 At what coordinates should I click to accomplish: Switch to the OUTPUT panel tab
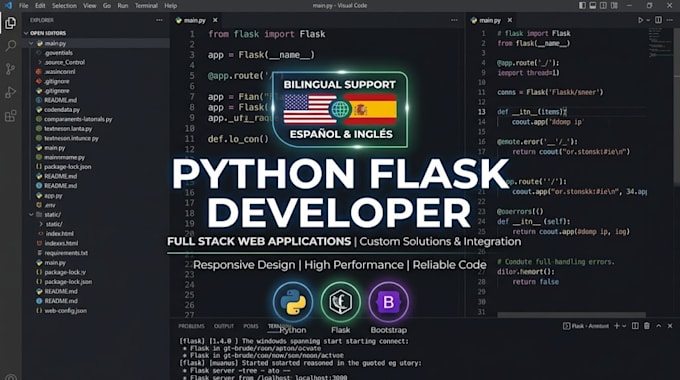224,326
